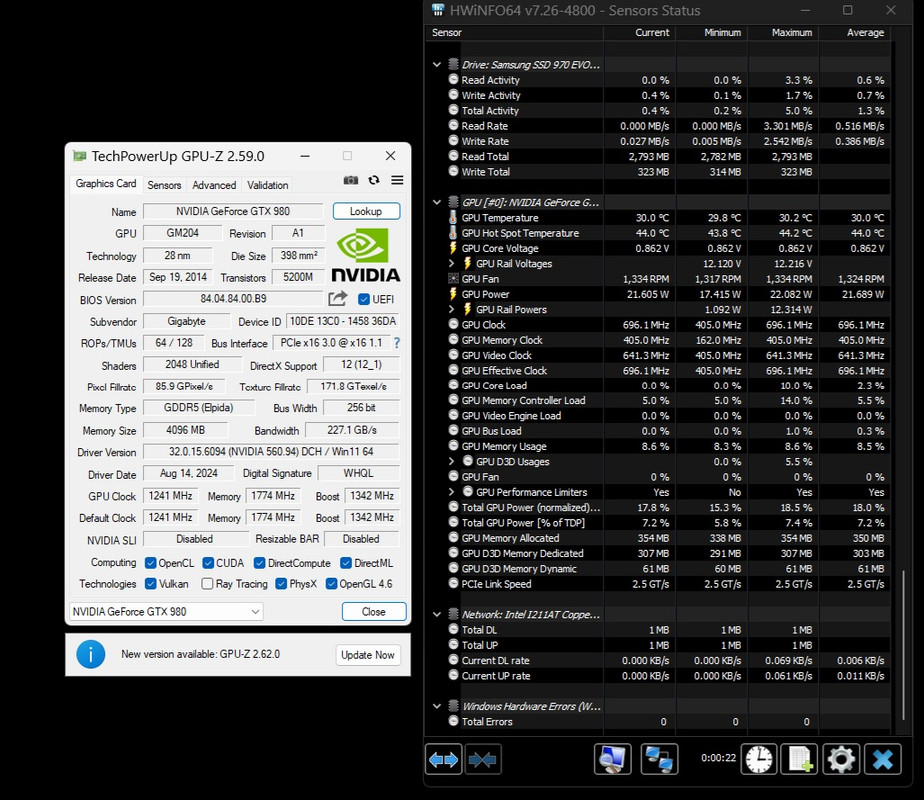The width and height of the screenshot is (924, 800).
Task: Switch to the Sensors tab in GPU-Z
Action: 164,185
